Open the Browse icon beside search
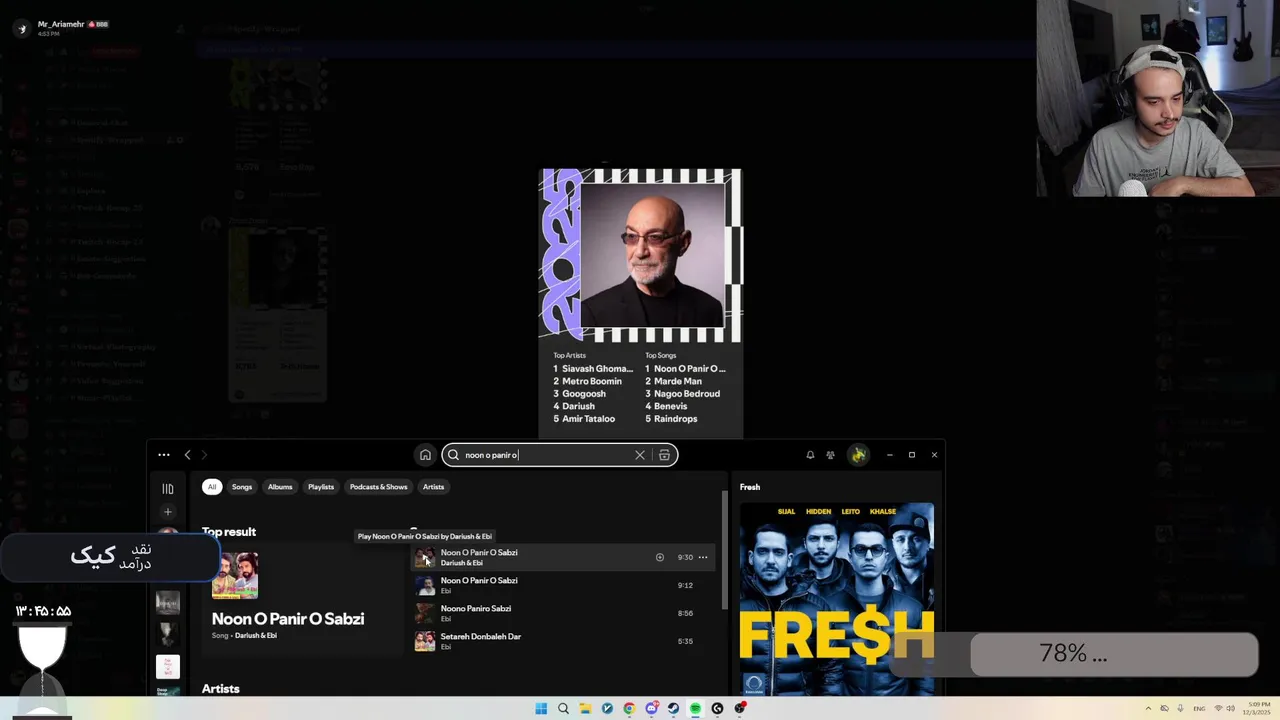 click(664, 455)
